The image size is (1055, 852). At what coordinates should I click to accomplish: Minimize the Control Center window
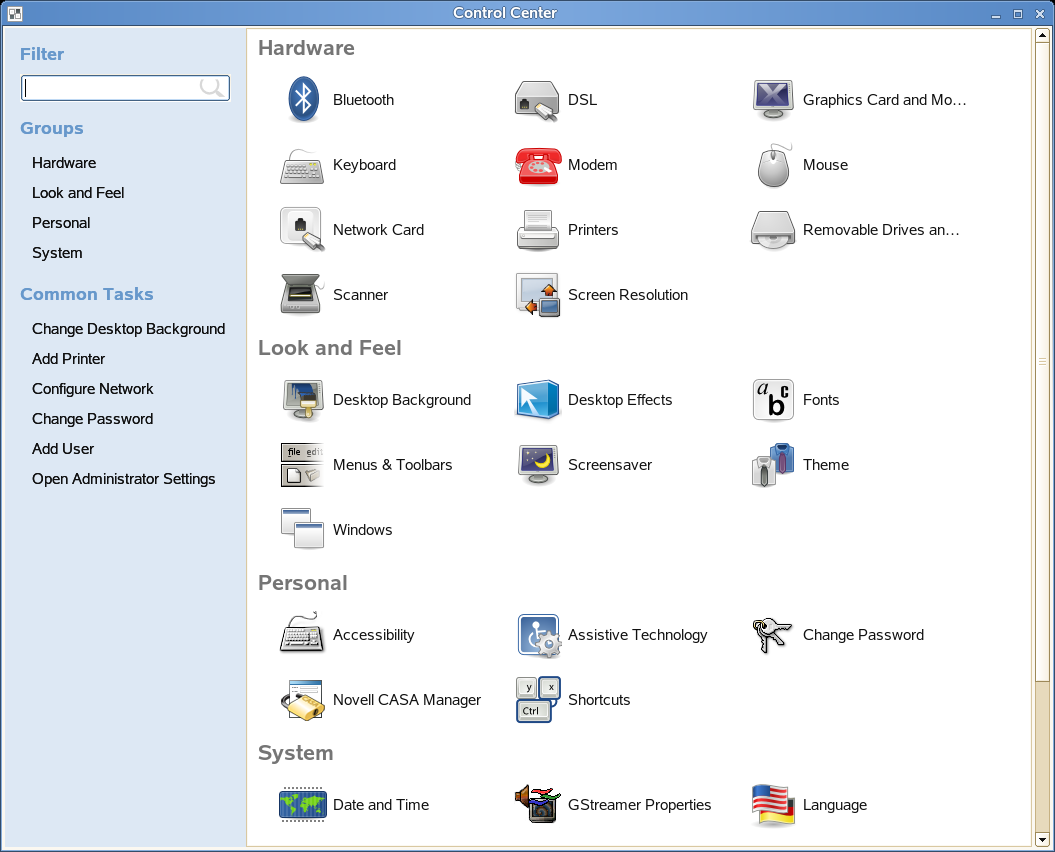[996, 13]
